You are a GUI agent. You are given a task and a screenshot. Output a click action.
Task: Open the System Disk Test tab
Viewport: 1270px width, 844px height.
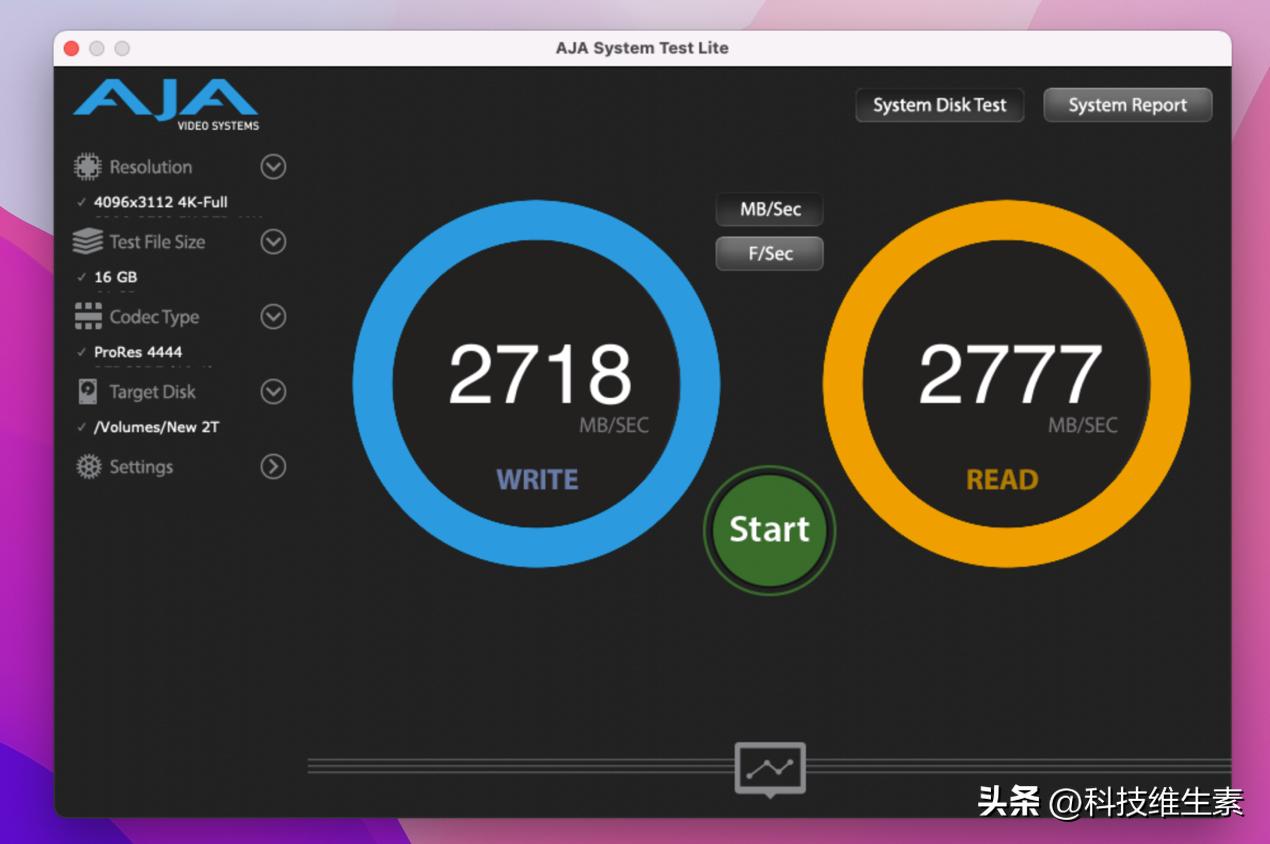coord(939,104)
